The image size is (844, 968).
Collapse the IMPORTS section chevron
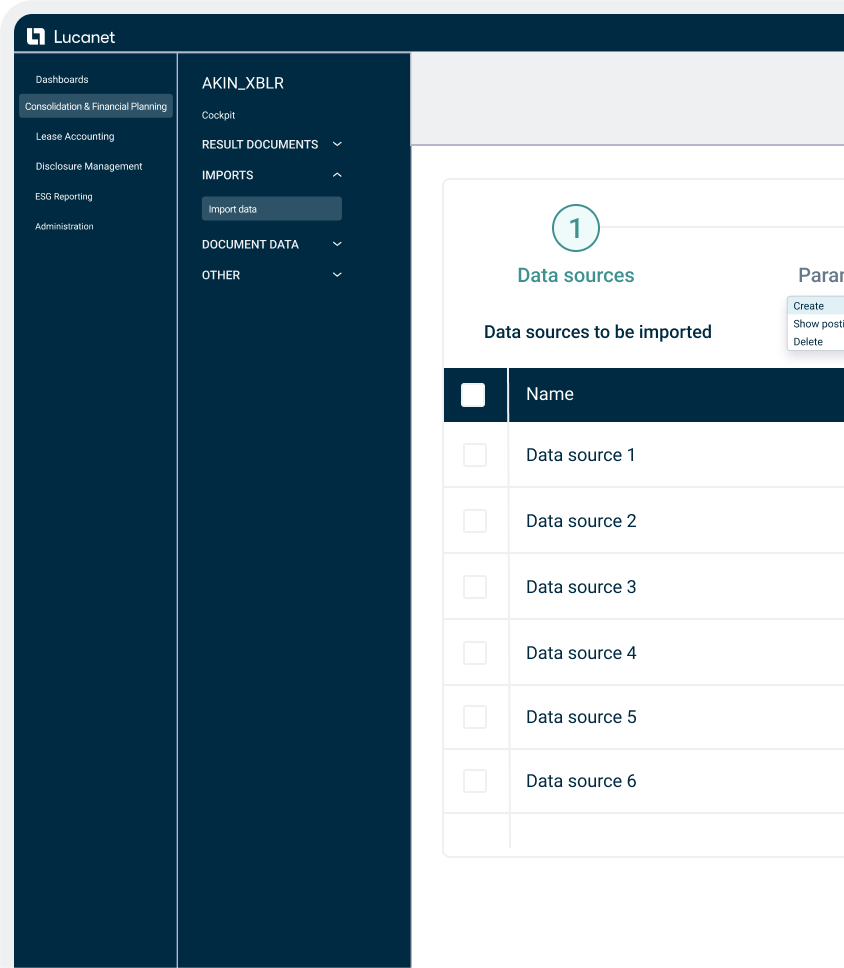click(x=337, y=175)
